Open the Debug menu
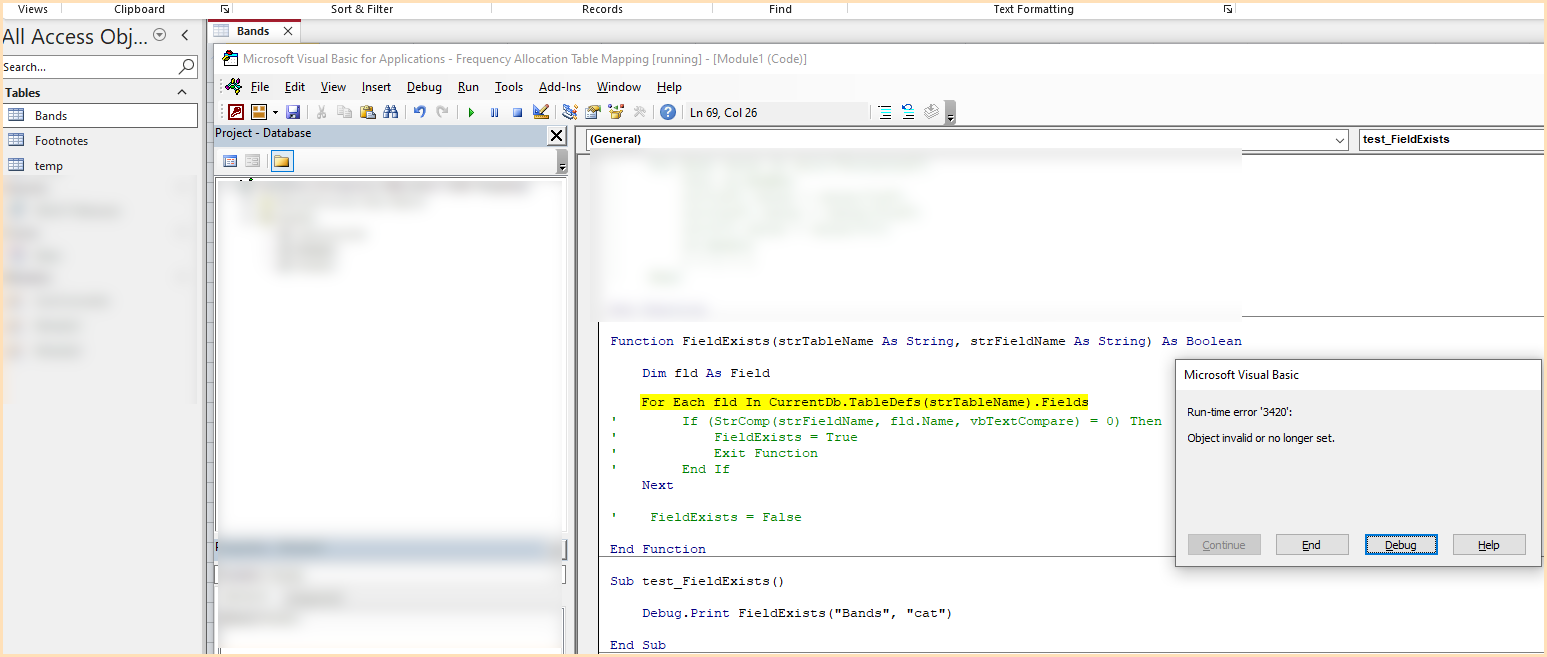The width and height of the screenshot is (1547, 657). pyautogui.click(x=424, y=87)
